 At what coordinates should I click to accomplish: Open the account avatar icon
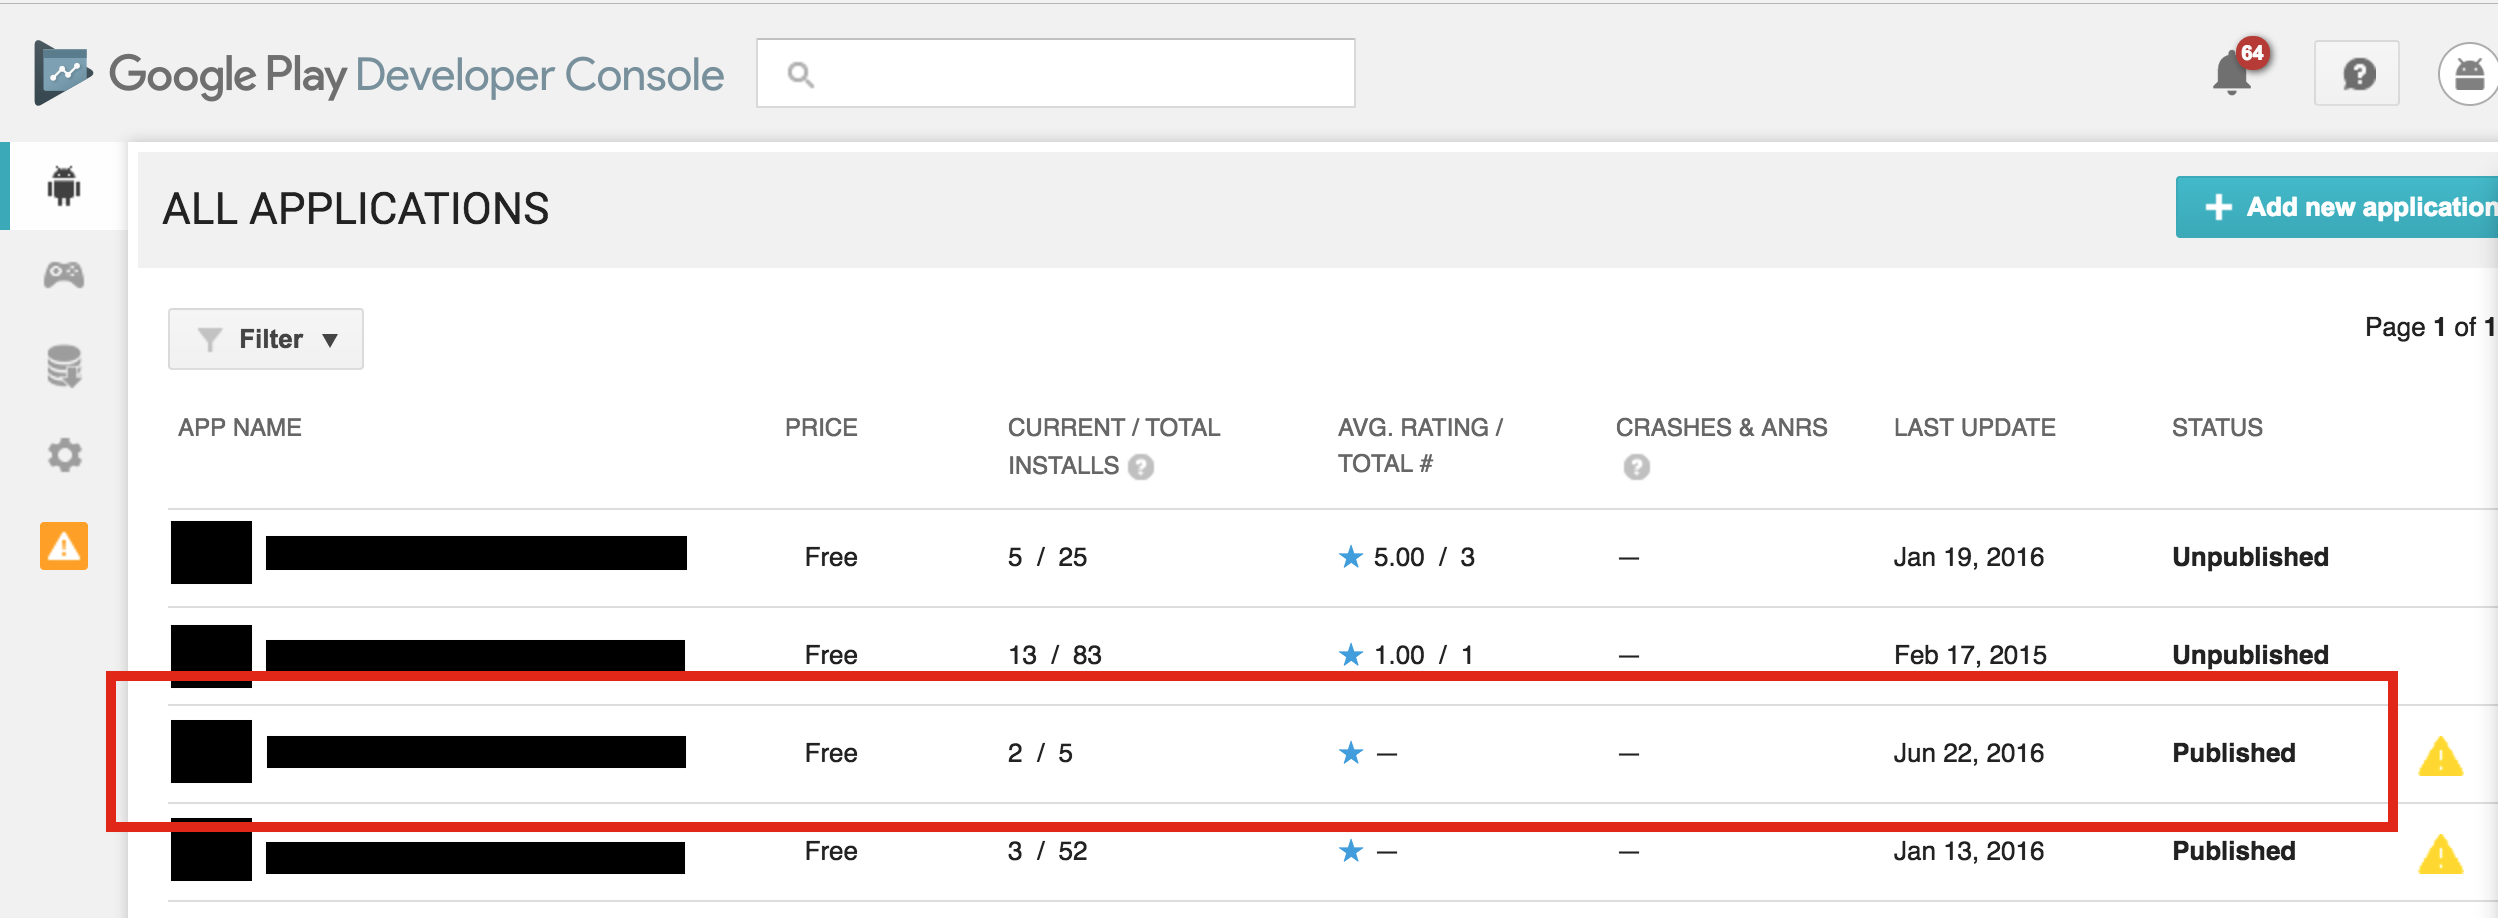click(x=2467, y=74)
